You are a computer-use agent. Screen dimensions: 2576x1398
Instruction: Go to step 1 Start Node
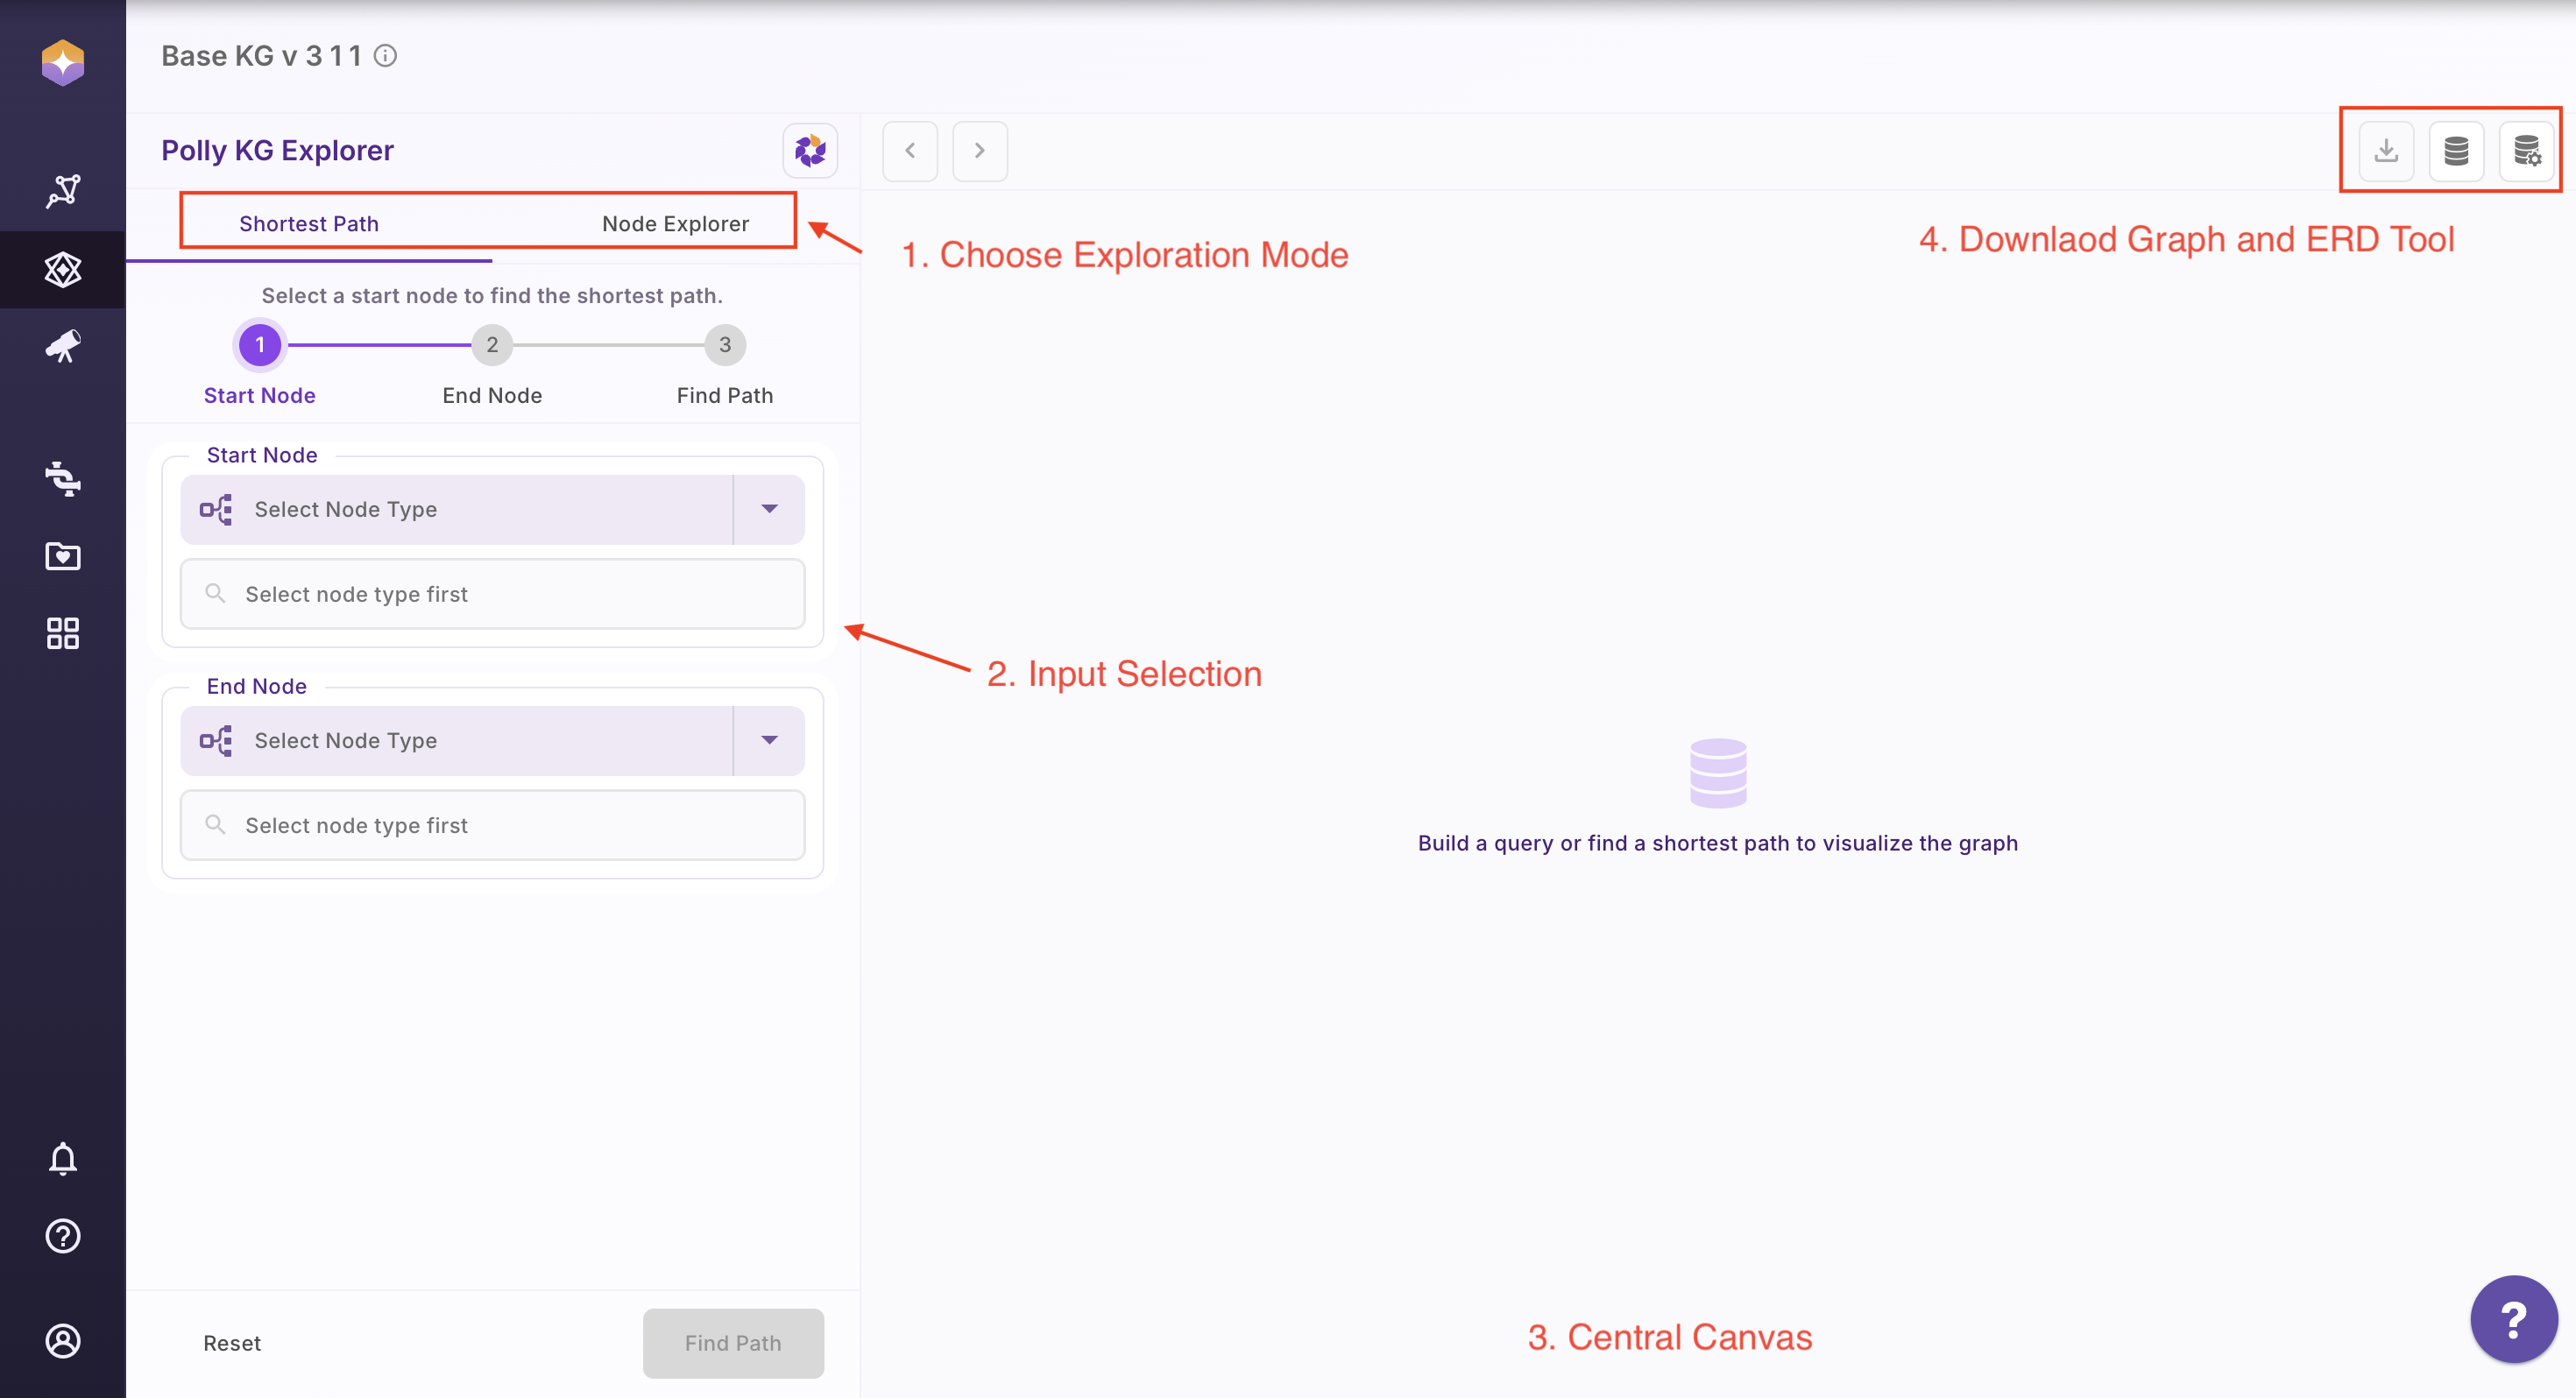point(260,345)
